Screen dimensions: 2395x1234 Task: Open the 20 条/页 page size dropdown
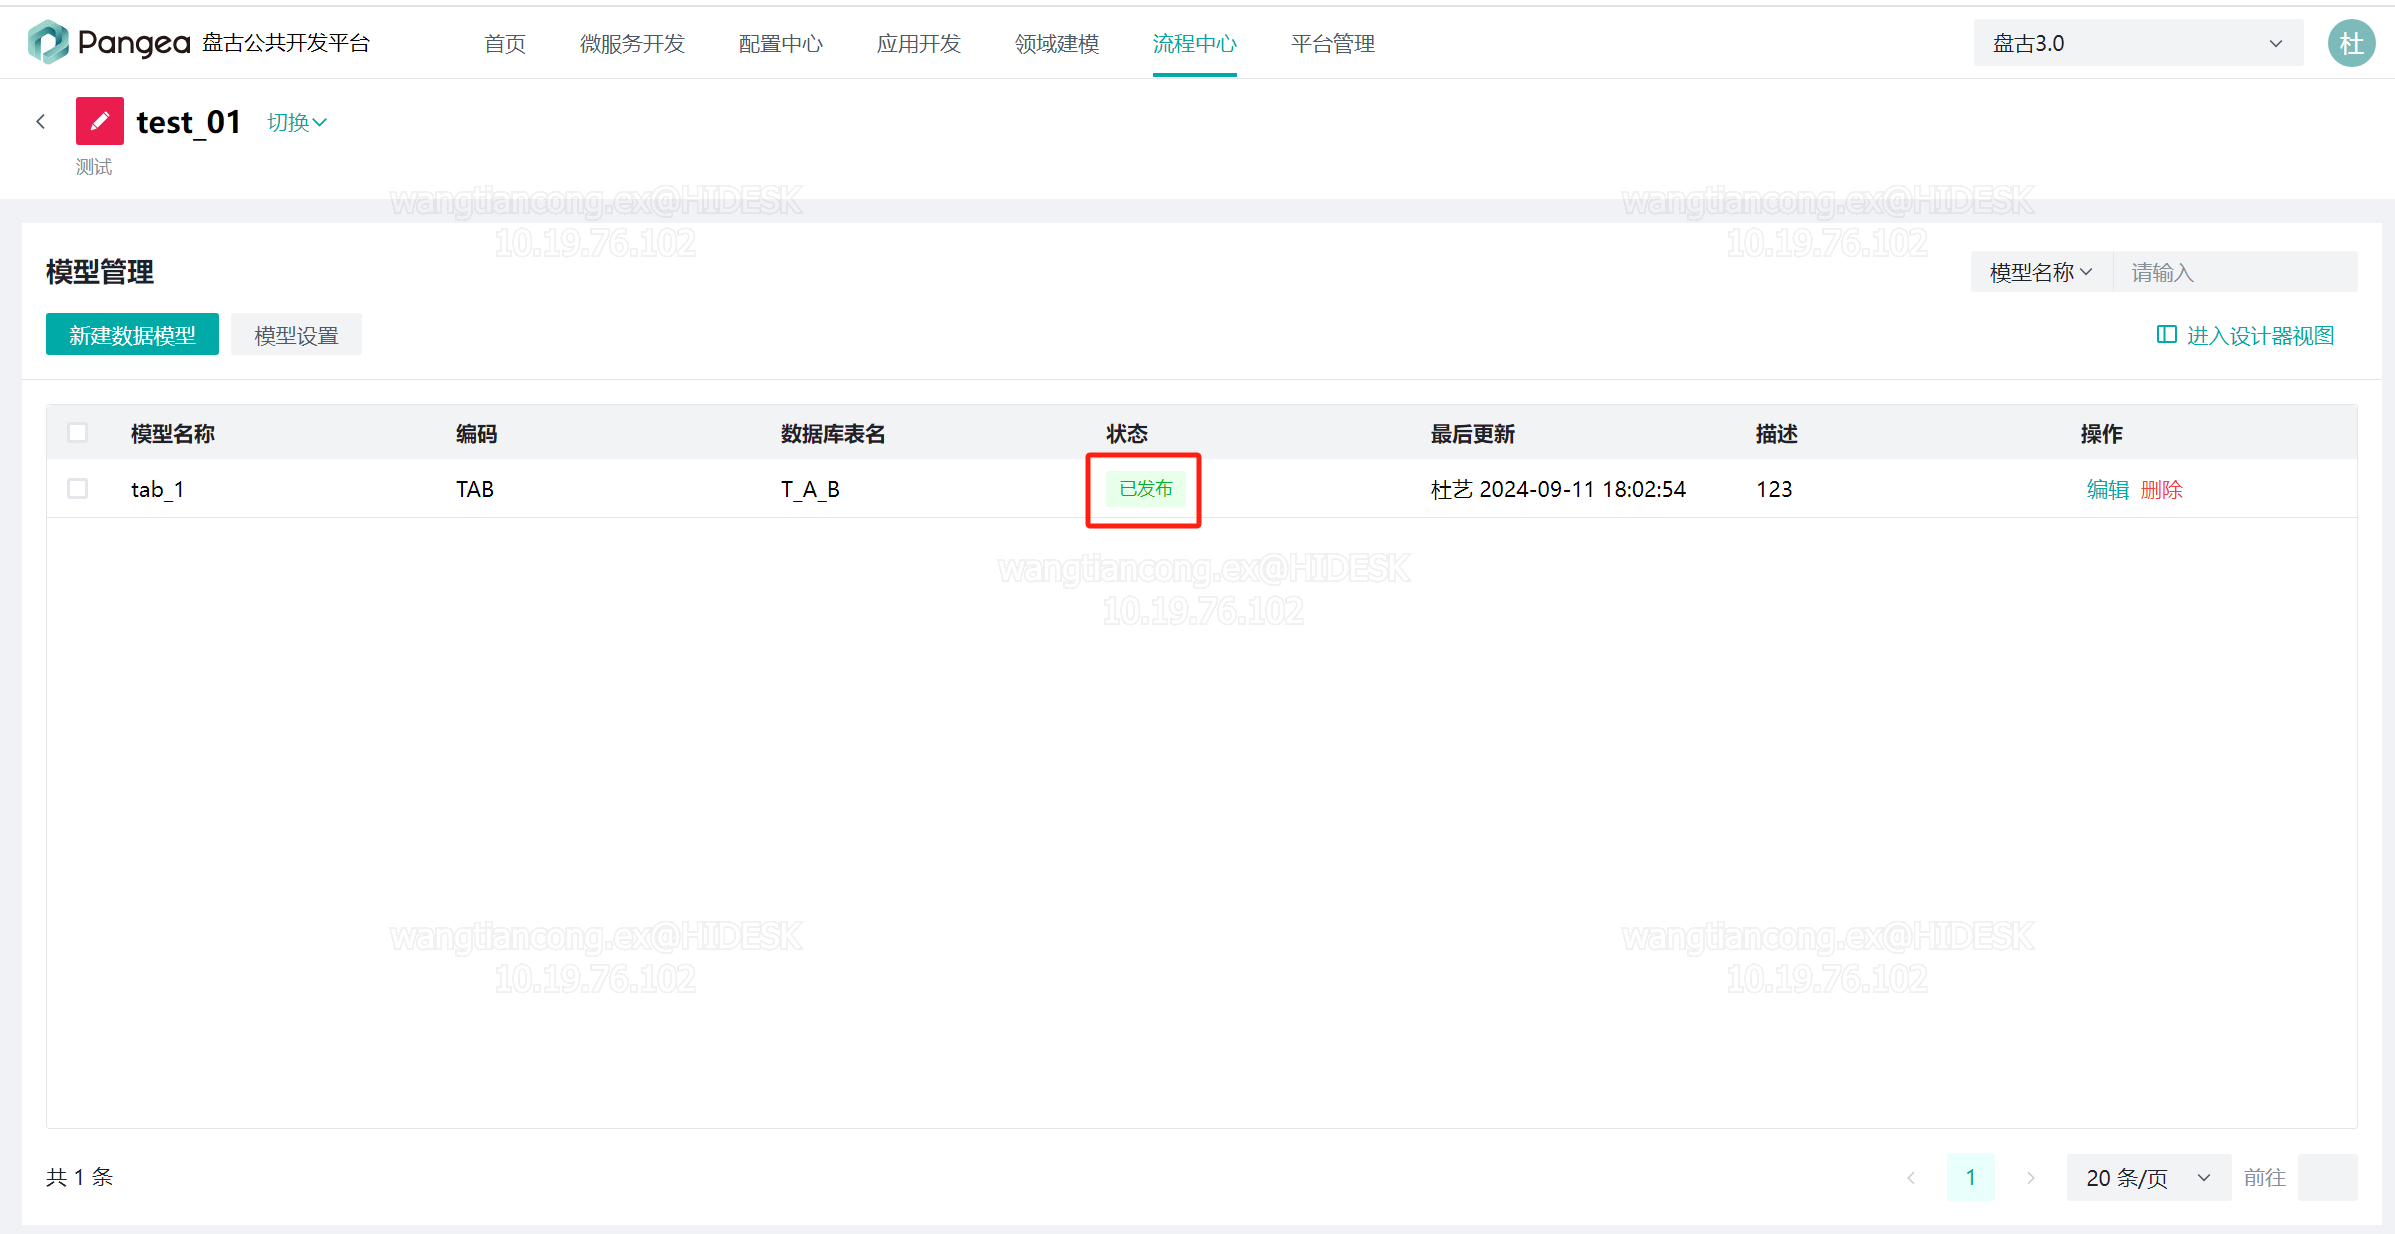point(2148,1178)
